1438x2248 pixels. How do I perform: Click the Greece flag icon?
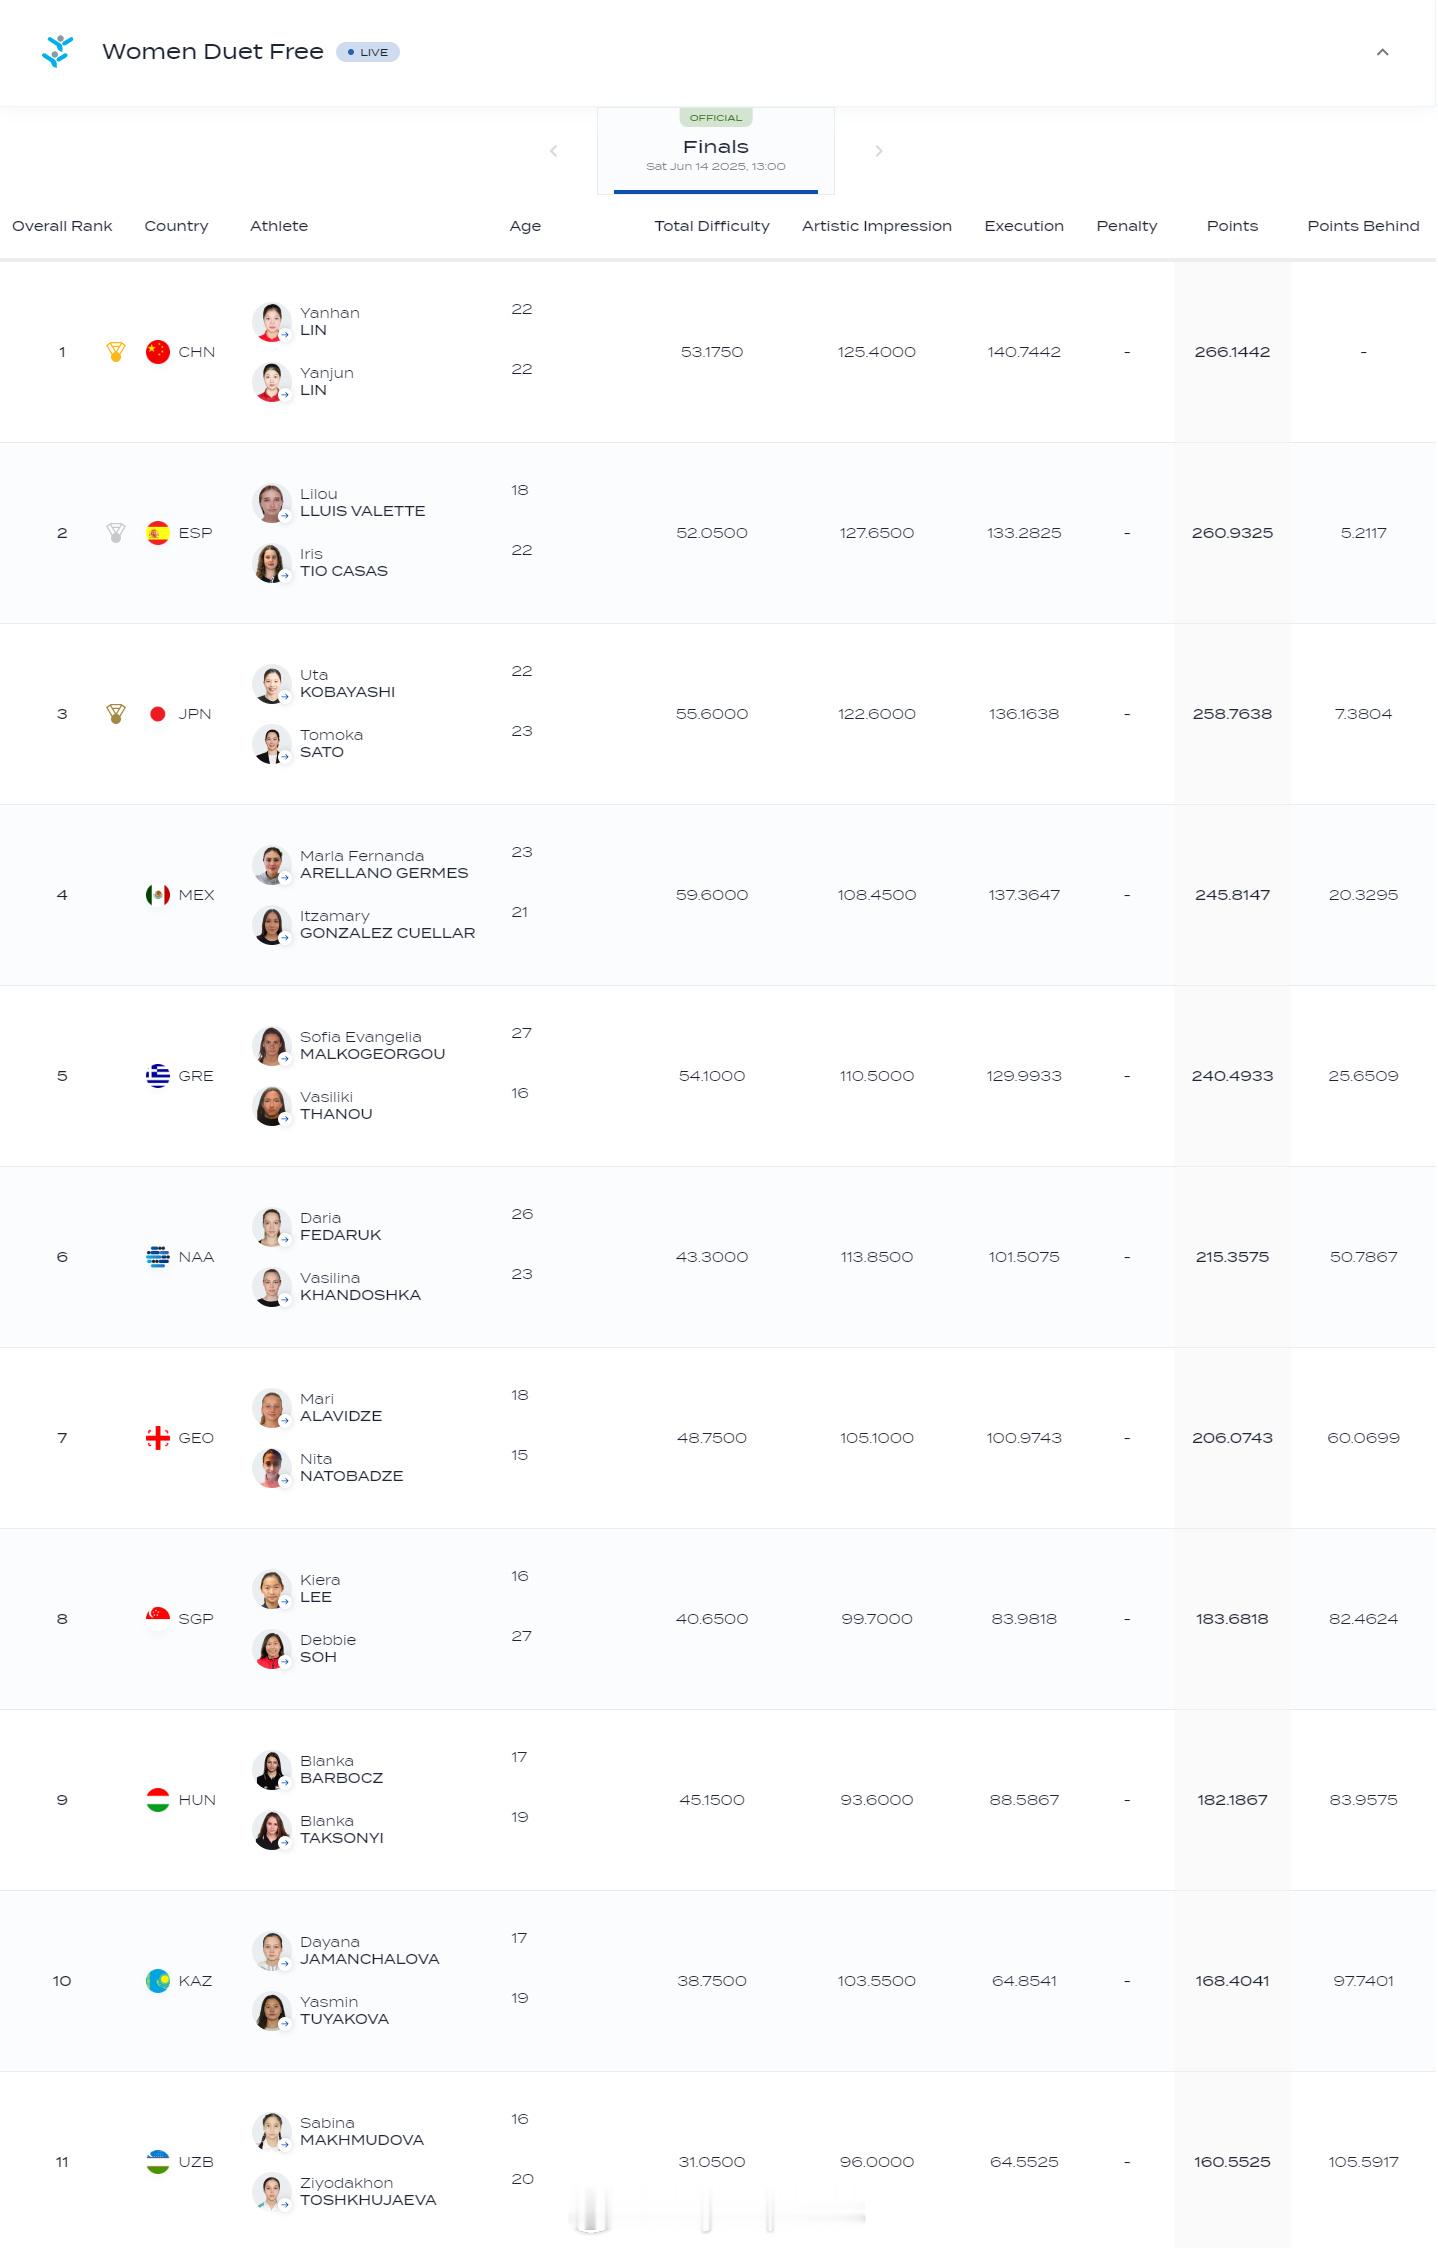(158, 1076)
